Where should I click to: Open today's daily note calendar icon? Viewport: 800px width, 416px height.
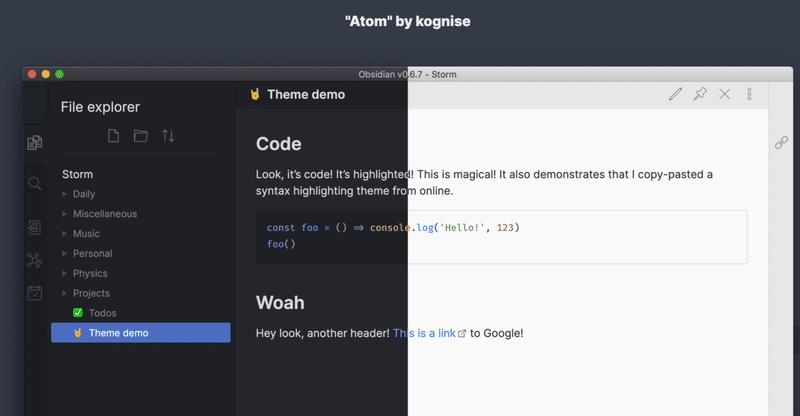(x=35, y=293)
